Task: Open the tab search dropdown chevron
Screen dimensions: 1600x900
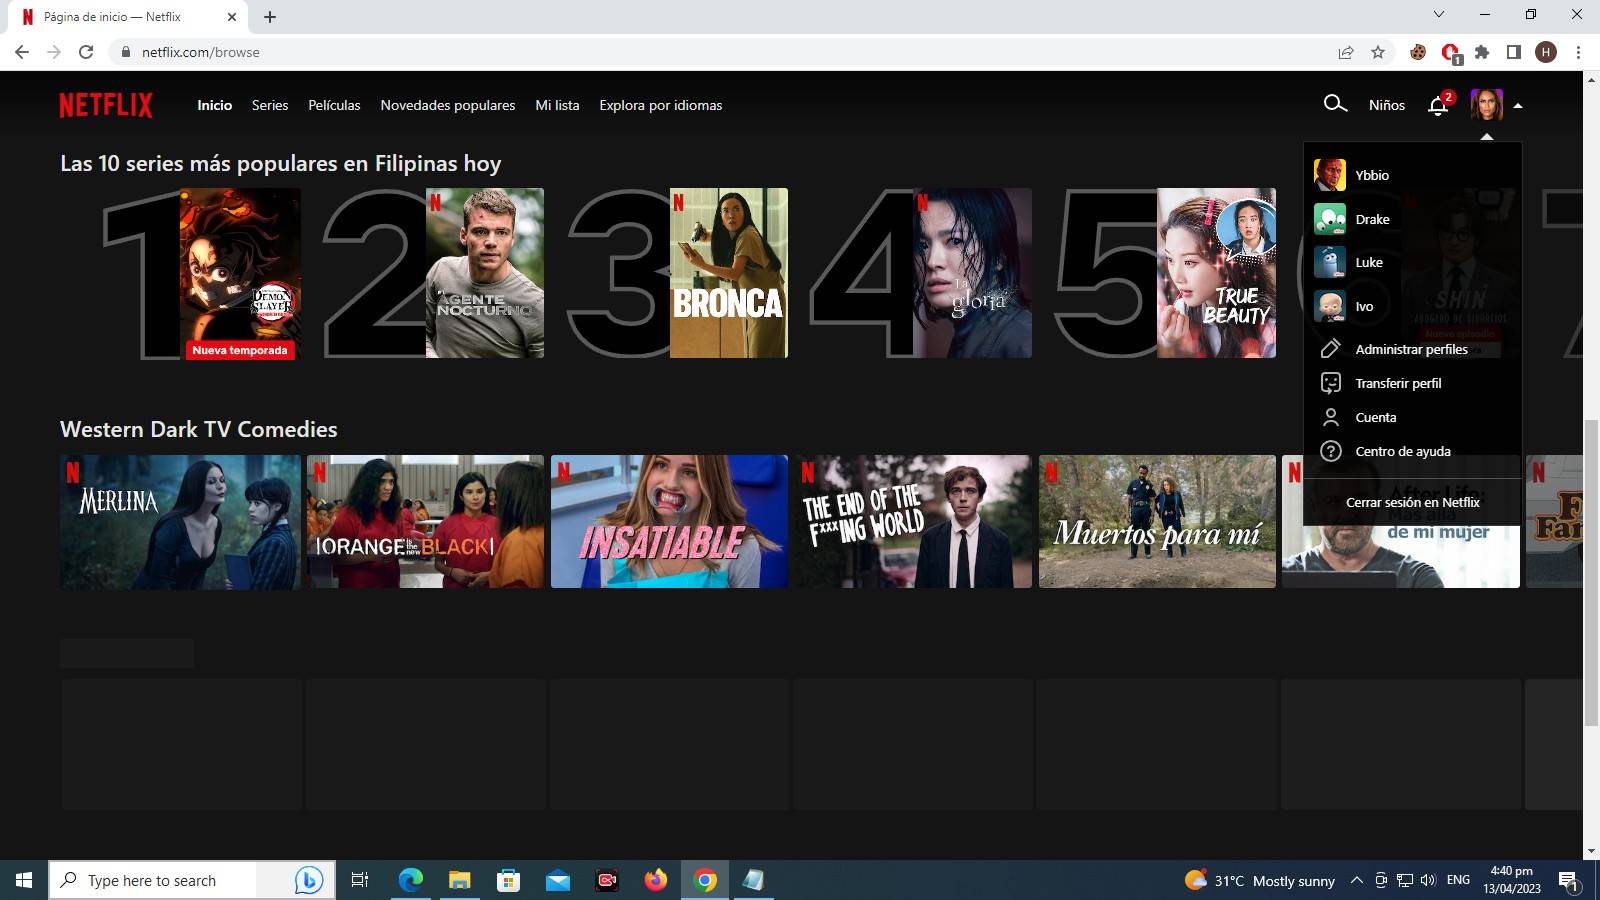Action: pyautogui.click(x=1439, y=14)
